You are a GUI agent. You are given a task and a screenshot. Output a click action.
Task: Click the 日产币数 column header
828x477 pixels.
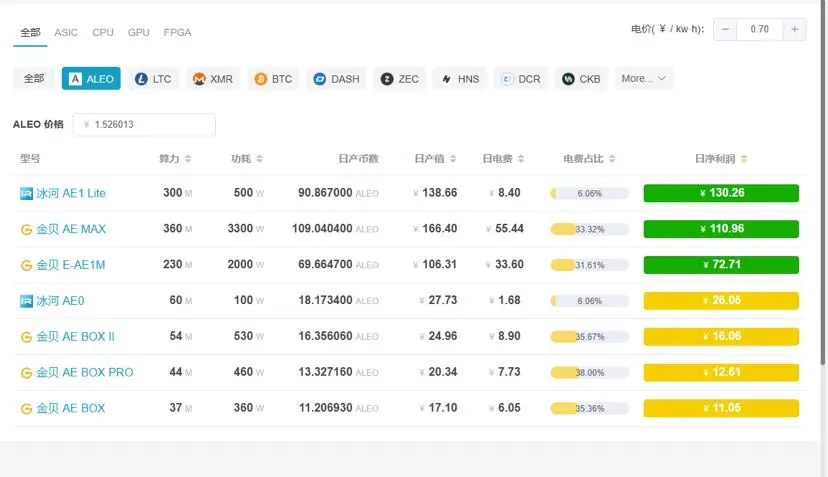coord(358,159)
